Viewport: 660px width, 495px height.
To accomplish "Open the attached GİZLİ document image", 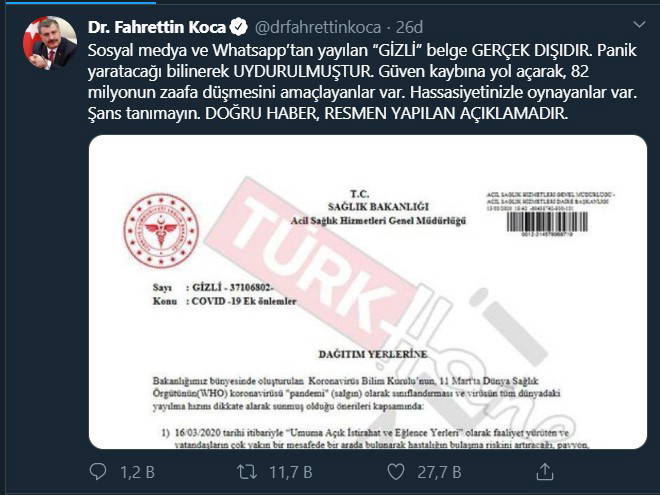I will pos(368,292).
